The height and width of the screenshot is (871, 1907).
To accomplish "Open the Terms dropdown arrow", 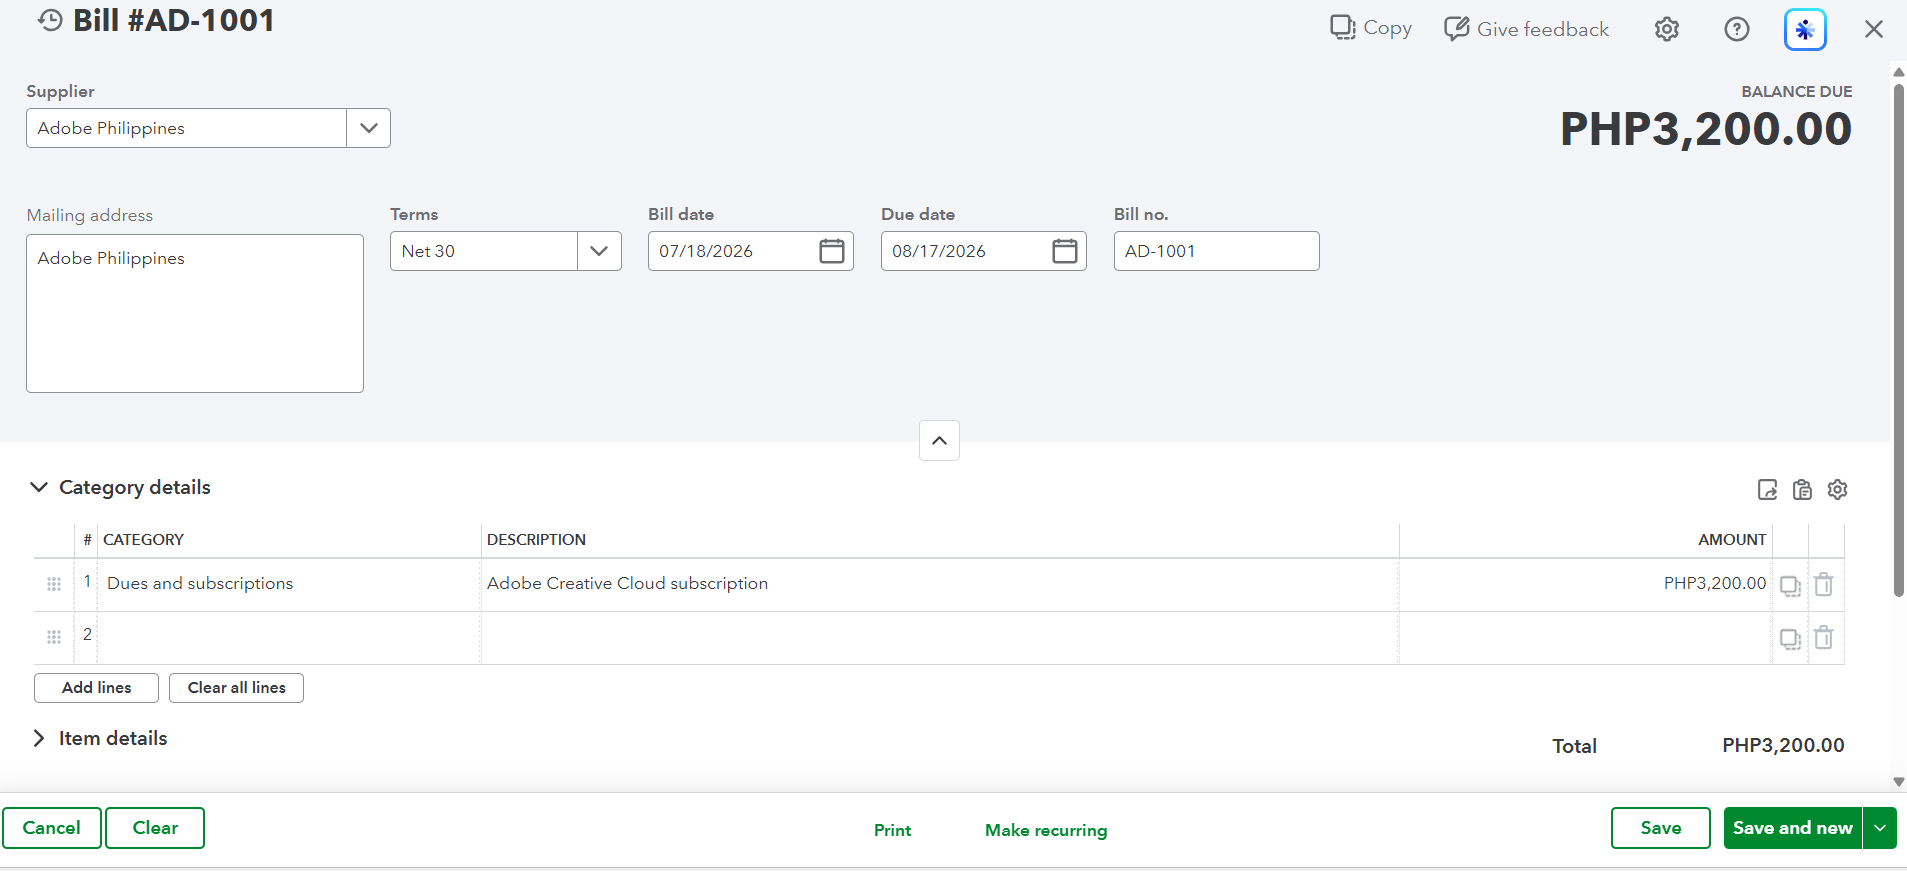I will coord(599,251).
